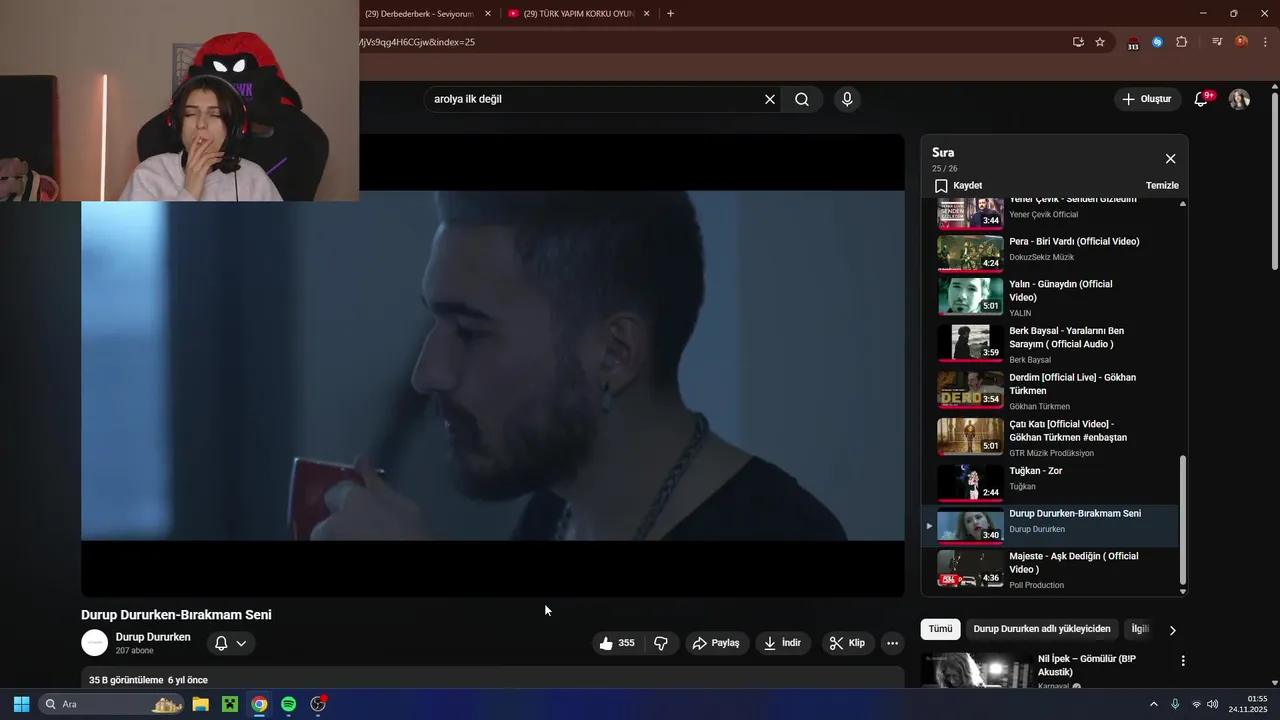Like the video with 355 likes
The image size is (1280, 720).
pos(617,643)
